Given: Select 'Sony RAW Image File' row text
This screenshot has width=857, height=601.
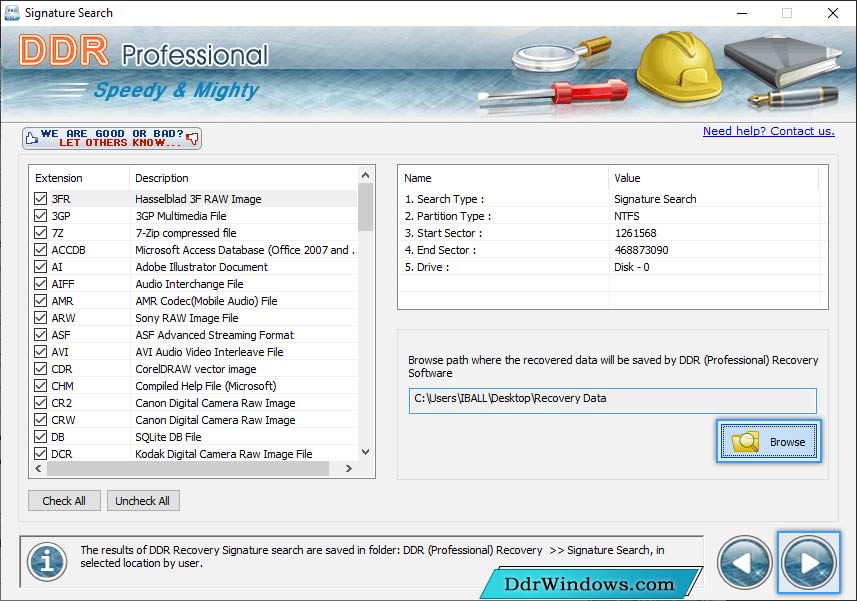Looking at the screenshot, I should tap(186, 317).
